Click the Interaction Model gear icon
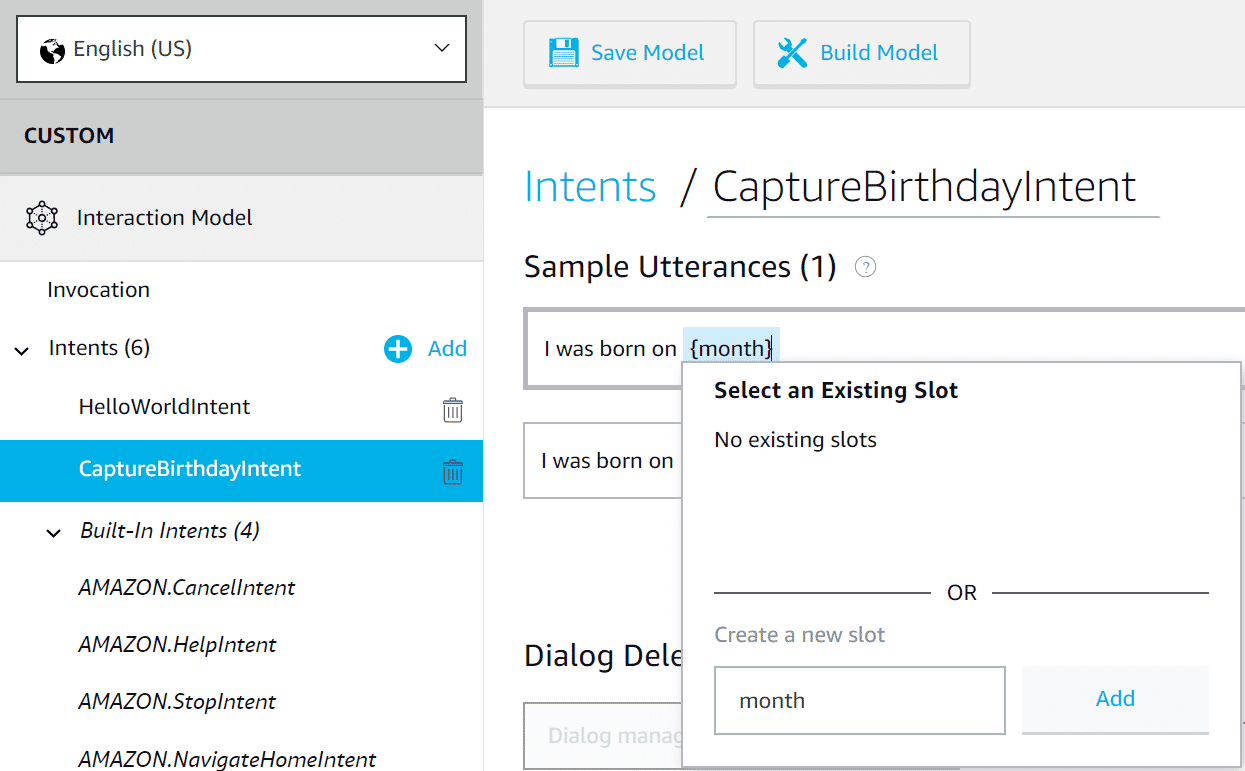This screenshot has width=1245, height=771. [40, 216]
